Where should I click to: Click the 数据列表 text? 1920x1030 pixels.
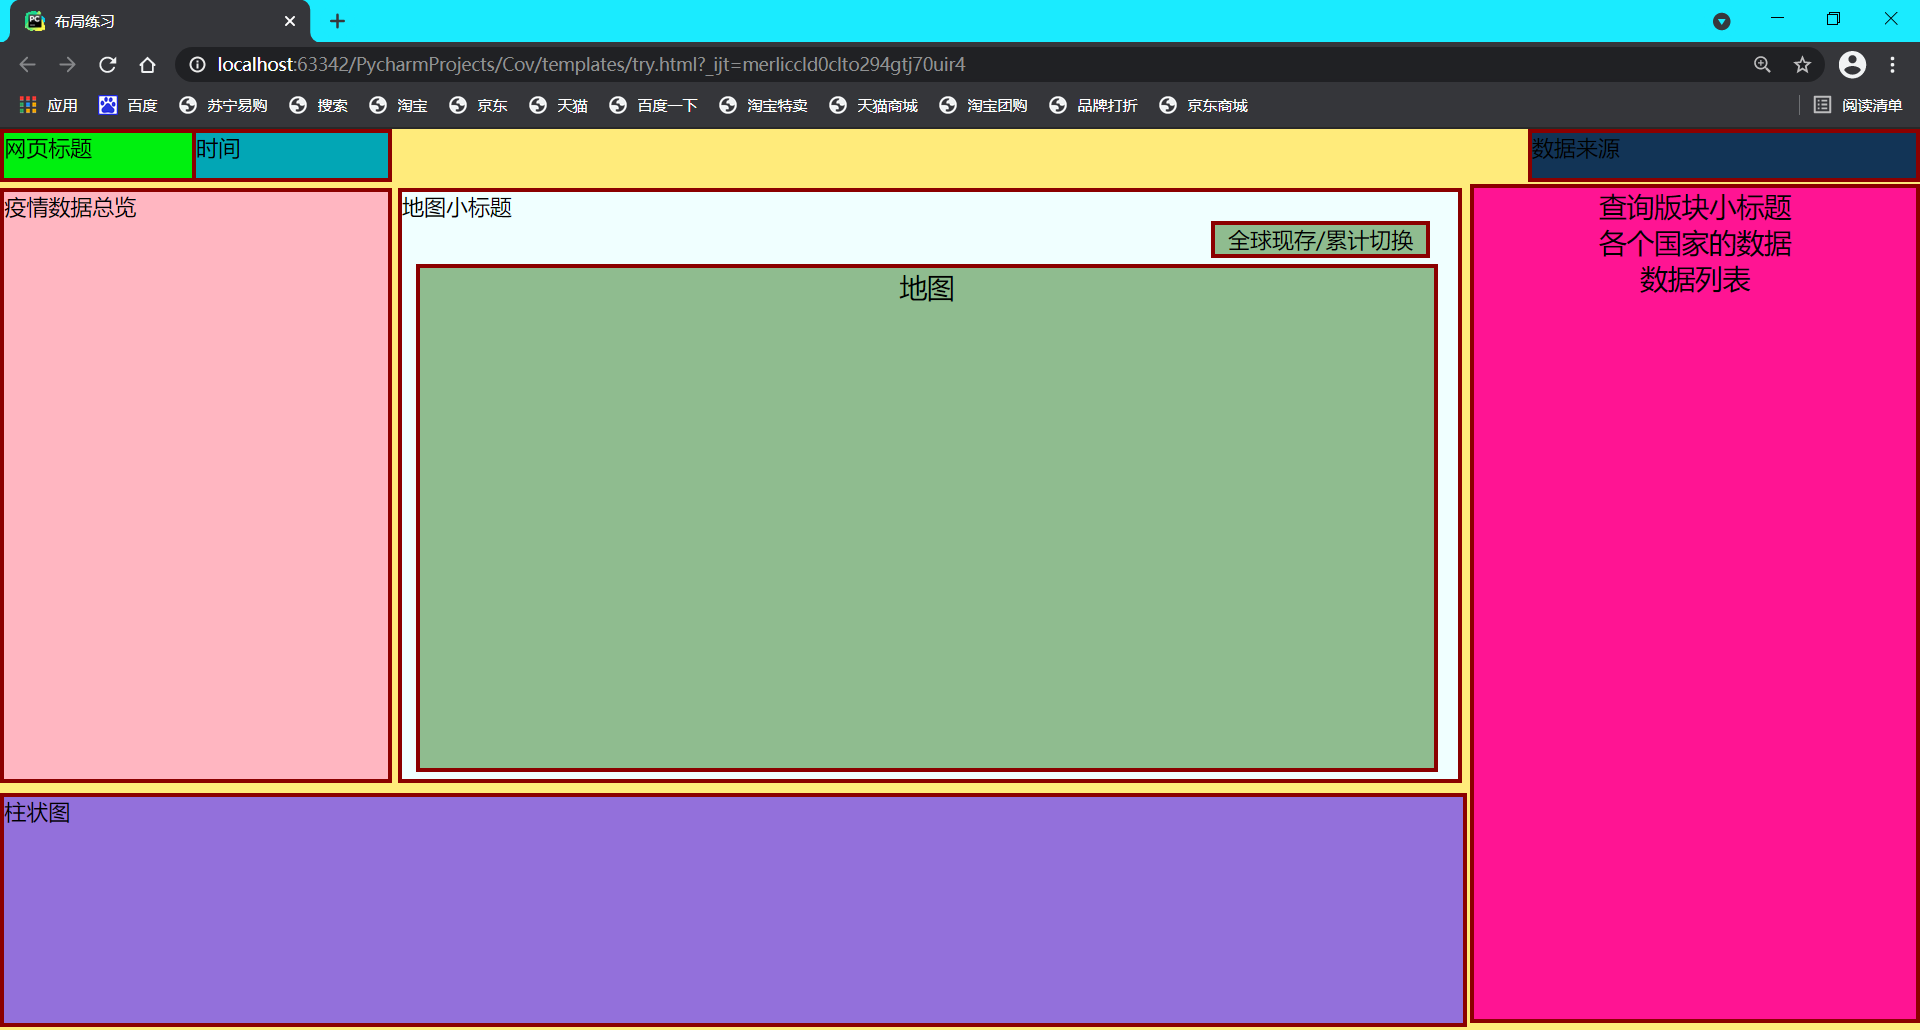tap(1695, 280)
